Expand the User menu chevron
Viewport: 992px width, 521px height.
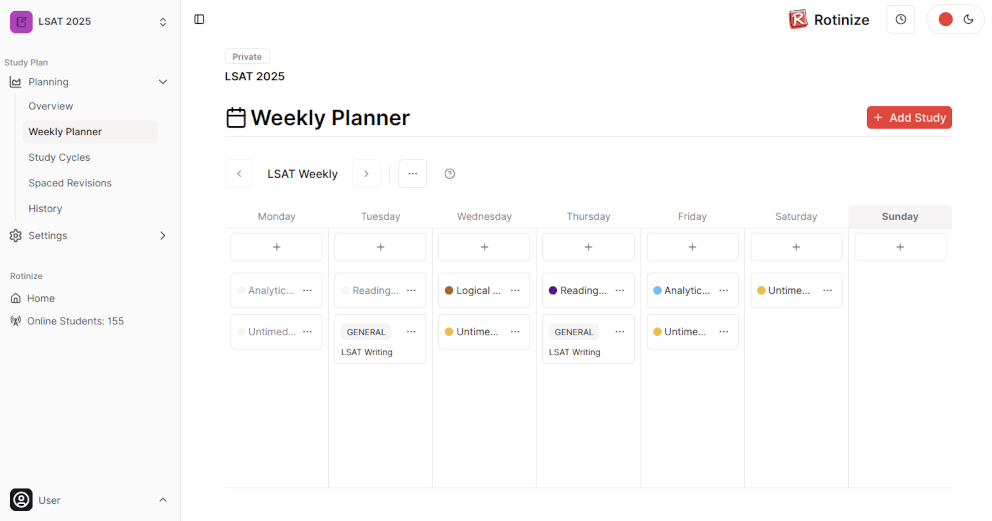(163, 500)
